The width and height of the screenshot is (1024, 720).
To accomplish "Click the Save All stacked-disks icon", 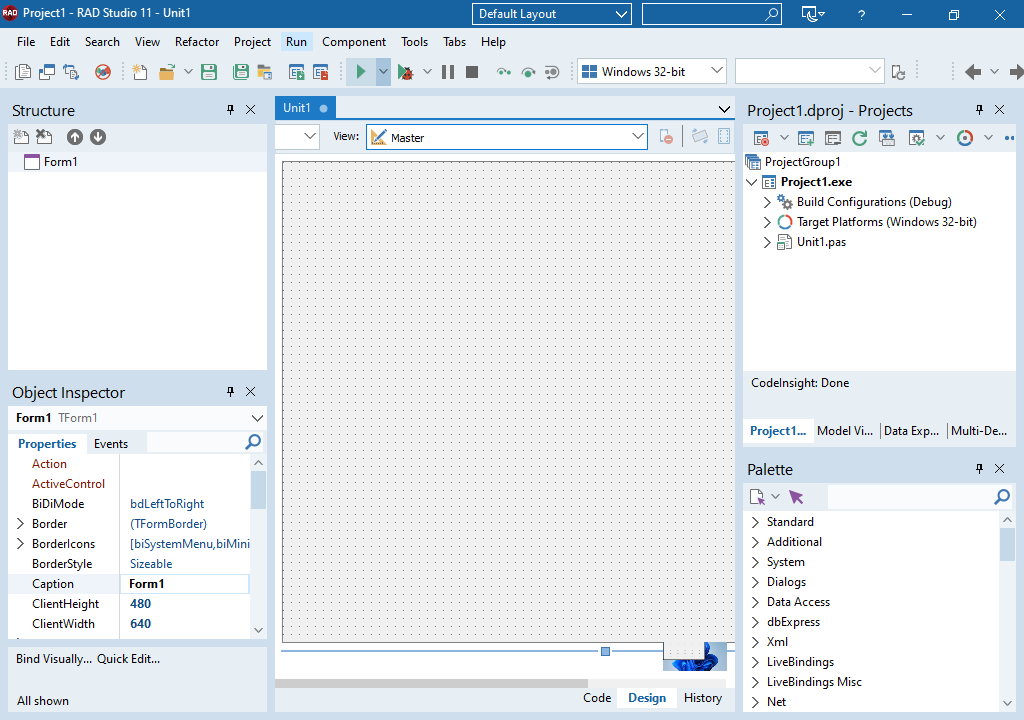I will [x=241, y=72].
